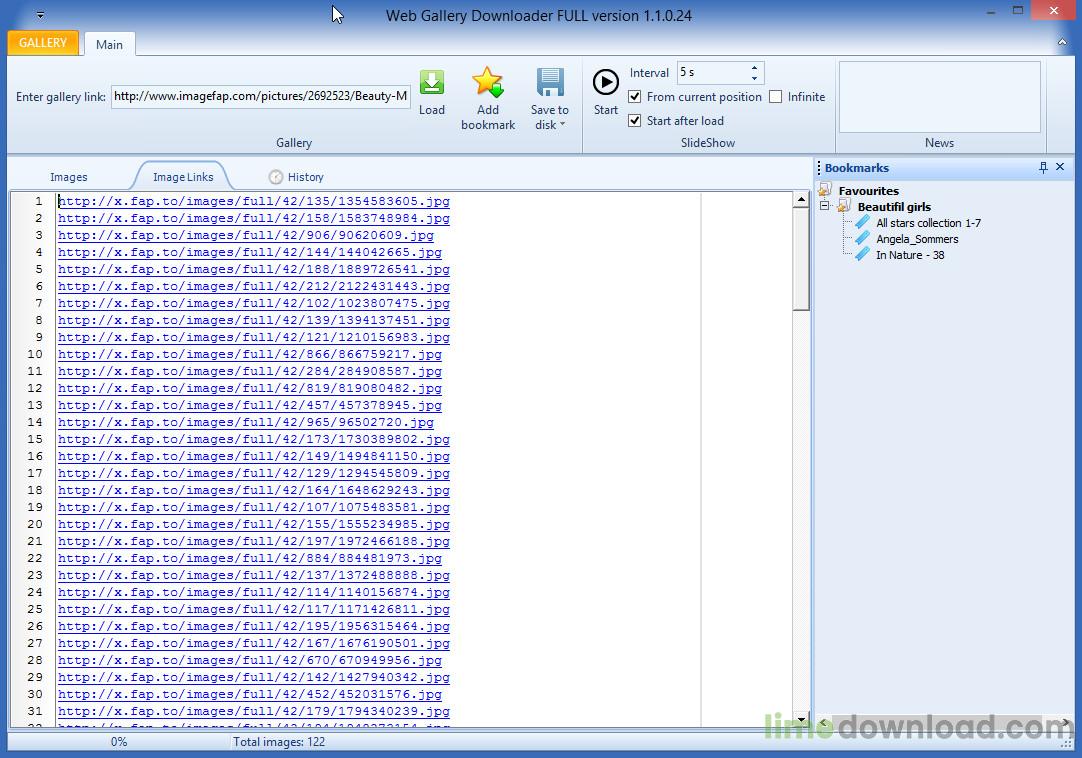Open the first image link on line 1
The image size is (1082, 758).
(253, 201)
